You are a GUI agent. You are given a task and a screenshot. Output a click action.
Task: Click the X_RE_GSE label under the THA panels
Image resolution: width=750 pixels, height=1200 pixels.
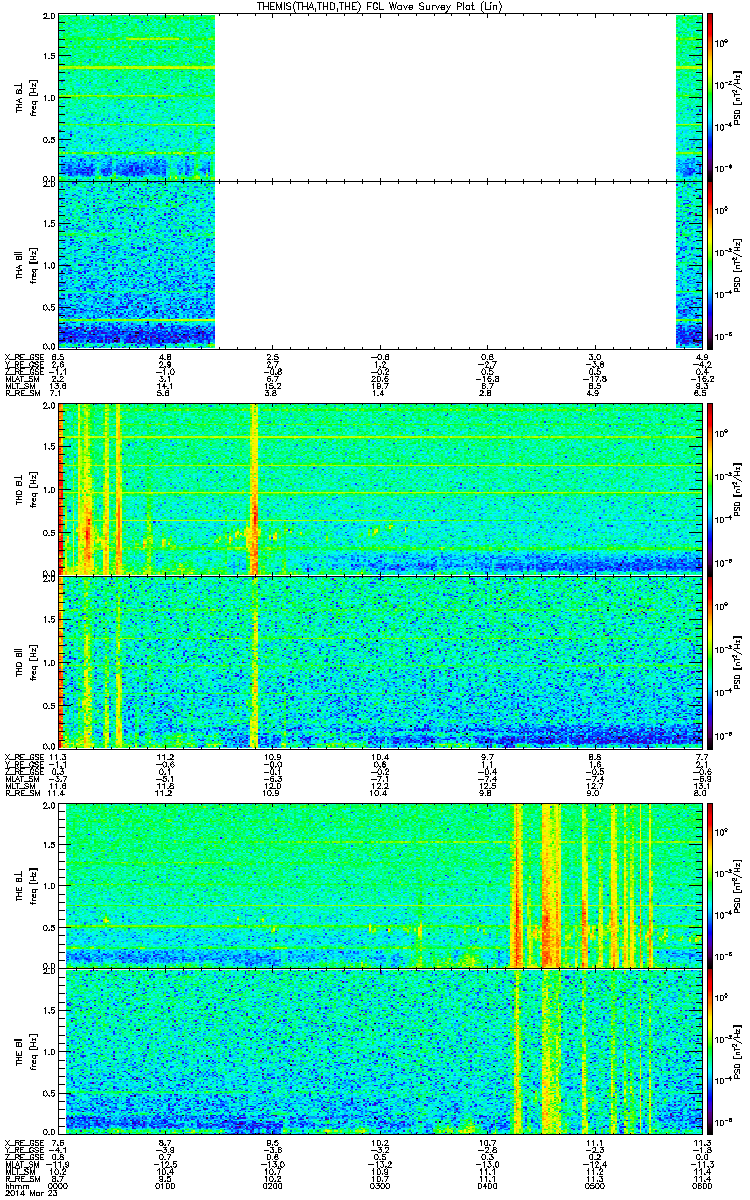pos(22,356)
